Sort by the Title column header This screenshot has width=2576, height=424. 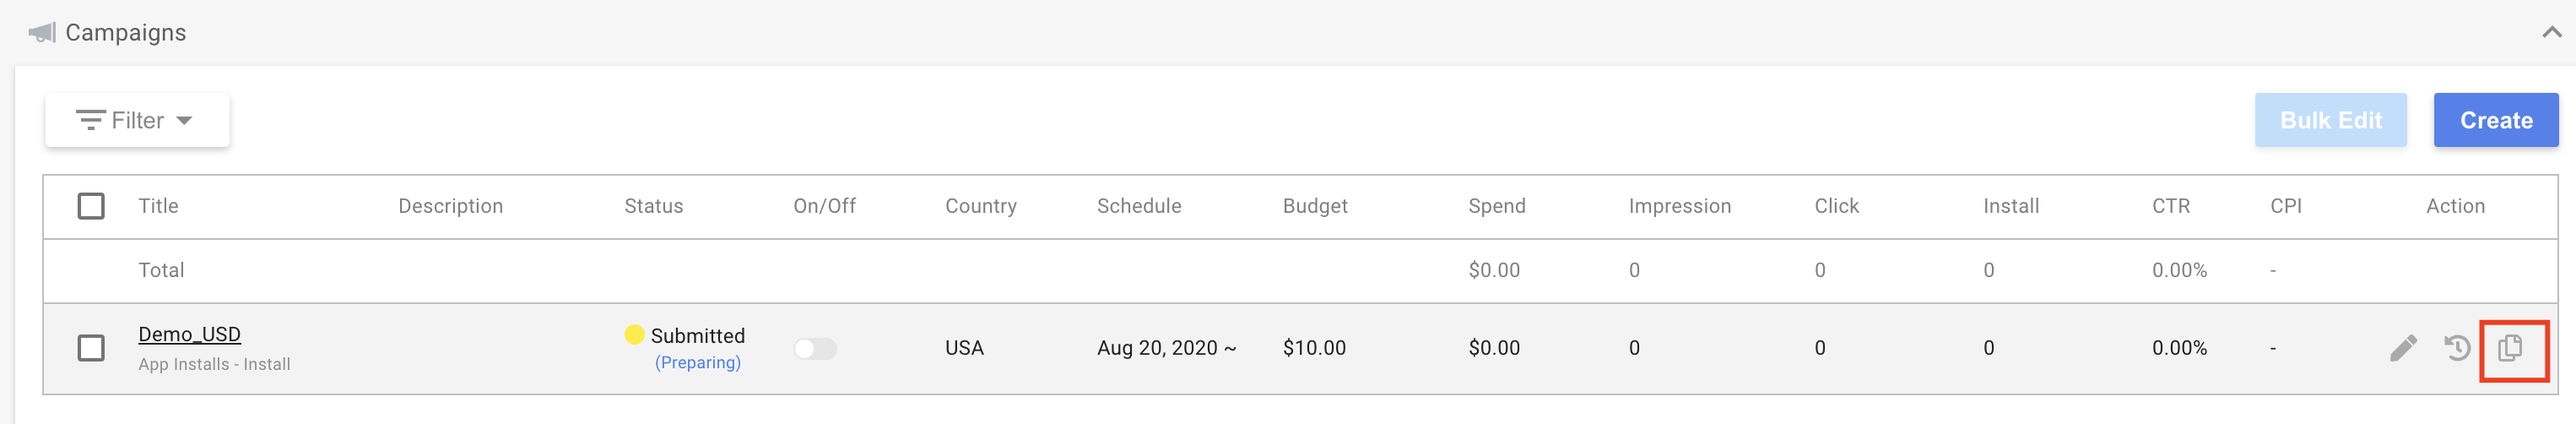pos(158,206)
